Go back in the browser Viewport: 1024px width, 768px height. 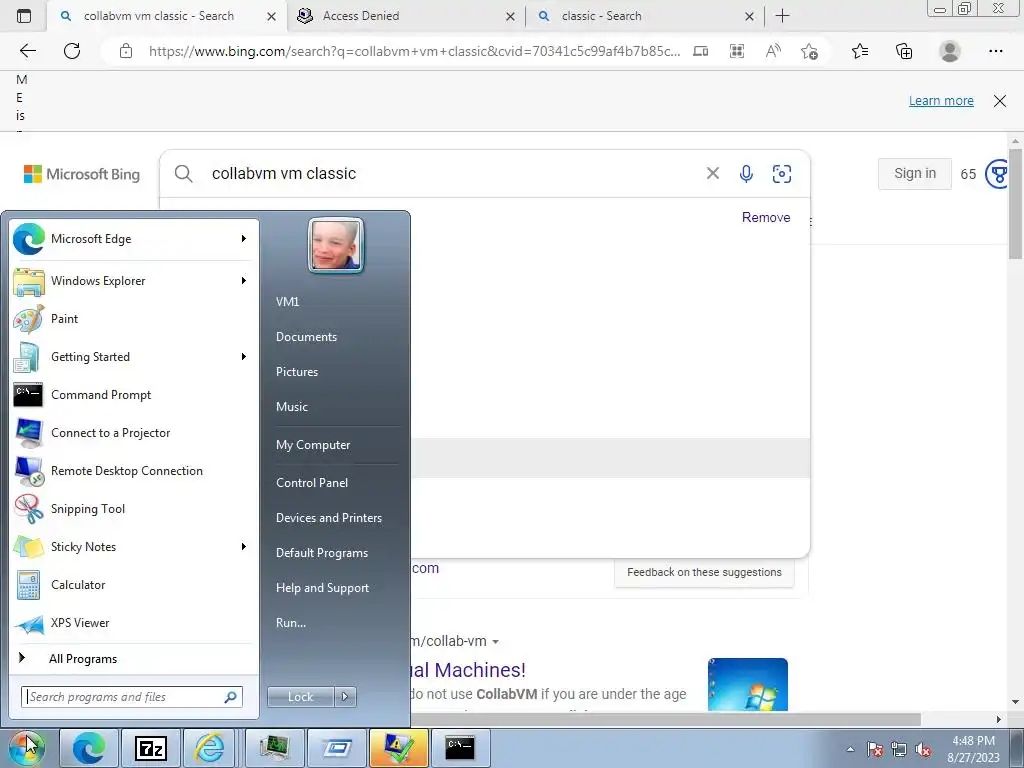(27, 51)
